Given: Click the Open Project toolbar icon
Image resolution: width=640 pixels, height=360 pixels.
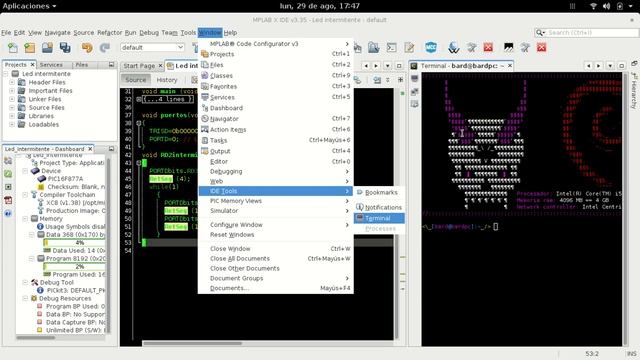Looking at the screenshot, I should tap(47, 48).
